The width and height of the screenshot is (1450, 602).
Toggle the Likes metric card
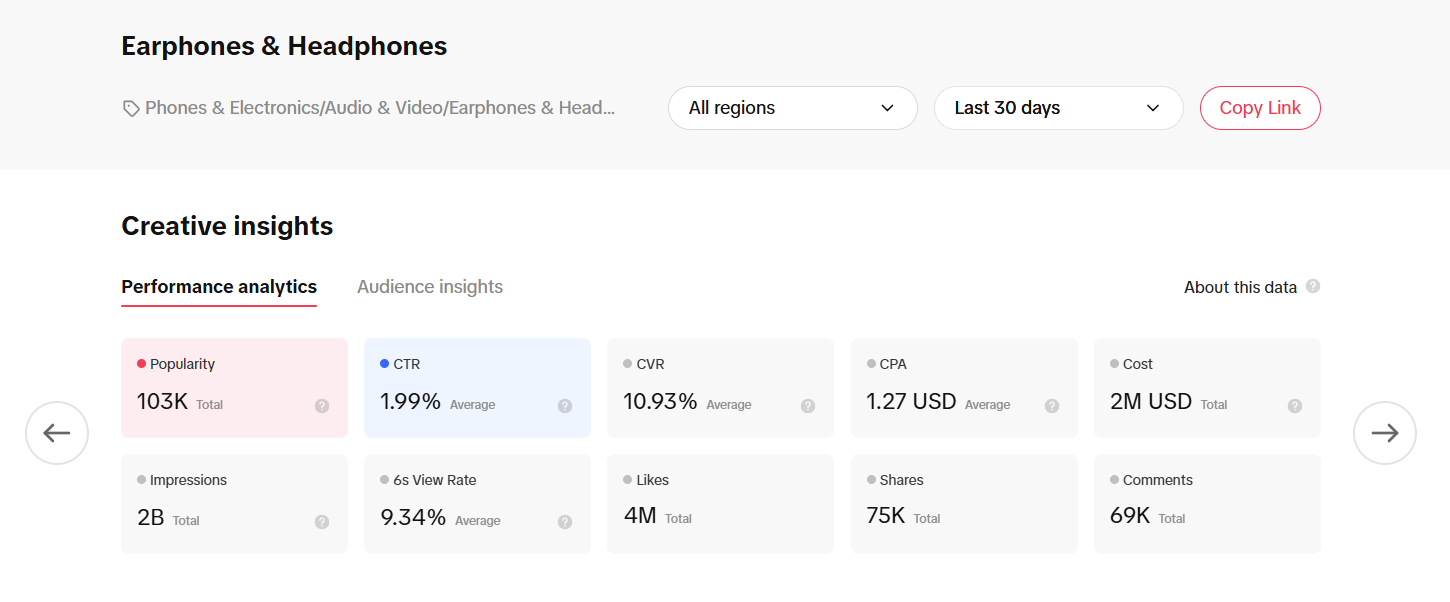(720, 504)
